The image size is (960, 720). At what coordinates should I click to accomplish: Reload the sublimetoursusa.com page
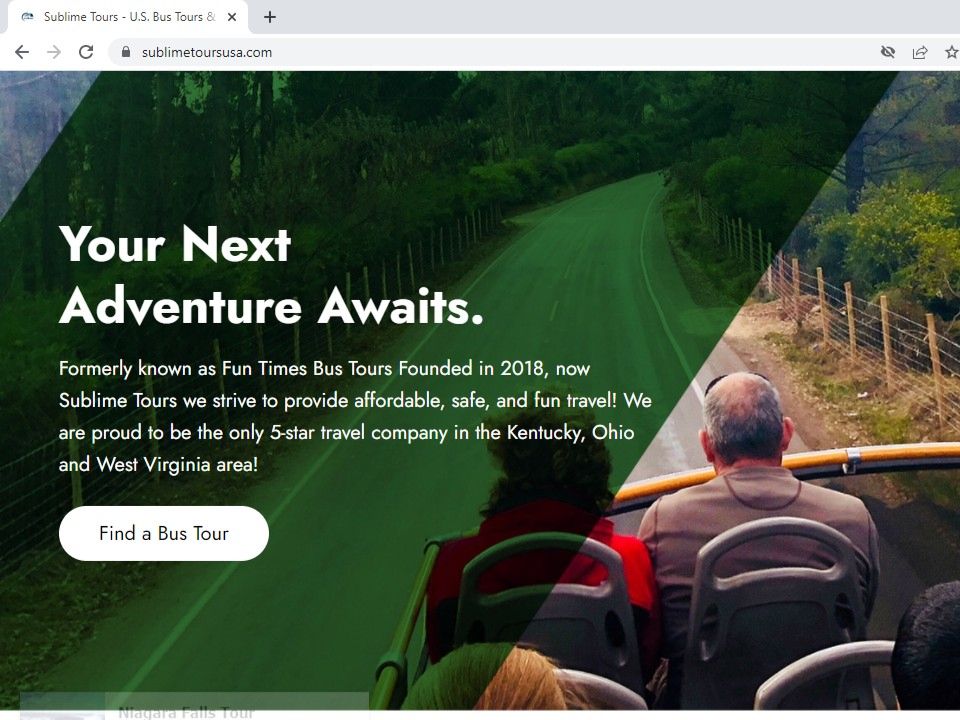point(86,52)
